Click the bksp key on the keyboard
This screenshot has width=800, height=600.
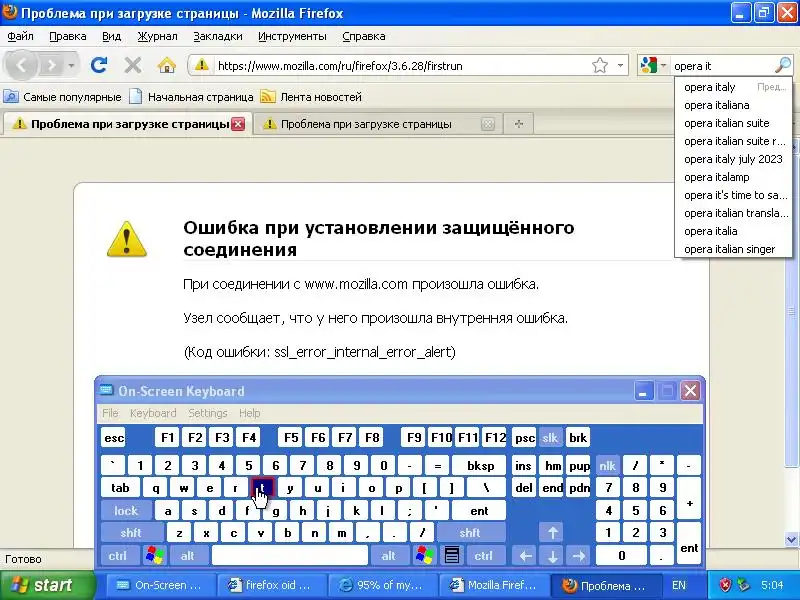click(480, 465)
